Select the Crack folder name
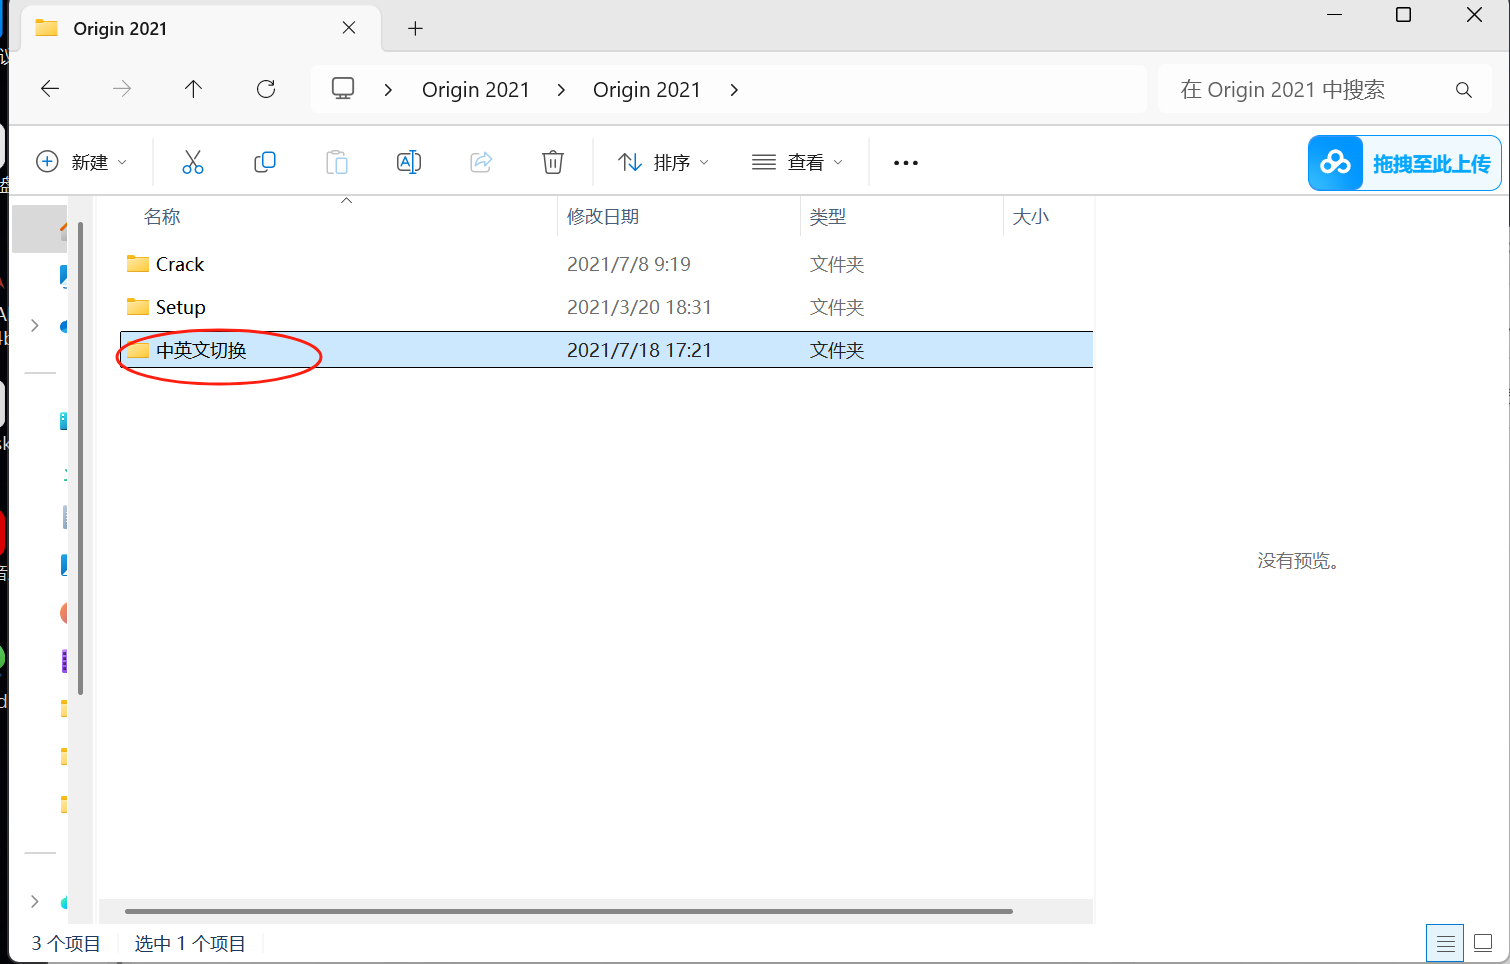 click(180, 264)
